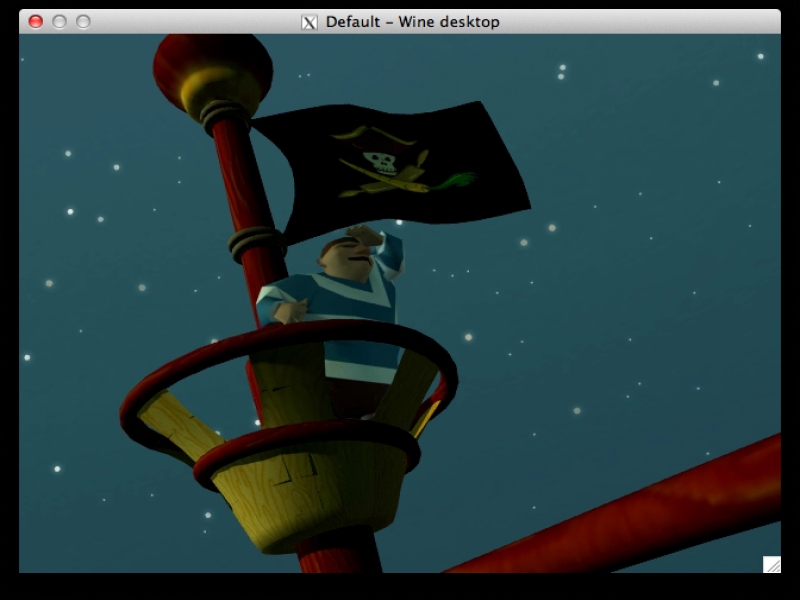This screenshot has width=800, height=600.
Task: Click the yellow collar under the mast ball
Action: tap(218, 98)
